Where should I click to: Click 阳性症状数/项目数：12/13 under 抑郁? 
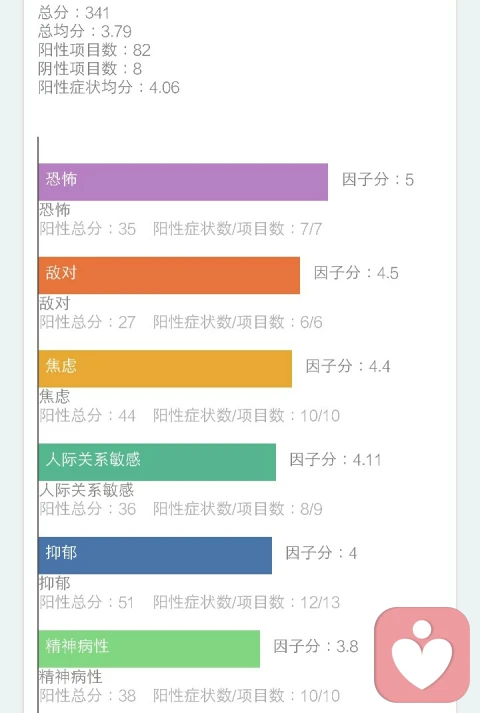[x=246, y=603]
